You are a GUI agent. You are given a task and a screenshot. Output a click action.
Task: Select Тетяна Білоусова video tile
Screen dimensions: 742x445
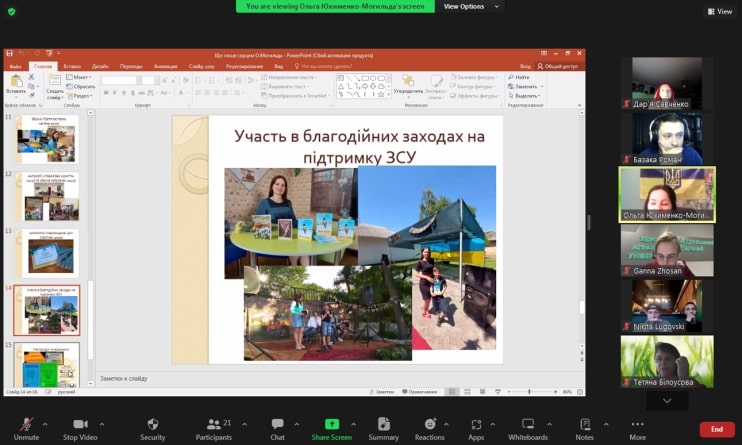(667, 362)
